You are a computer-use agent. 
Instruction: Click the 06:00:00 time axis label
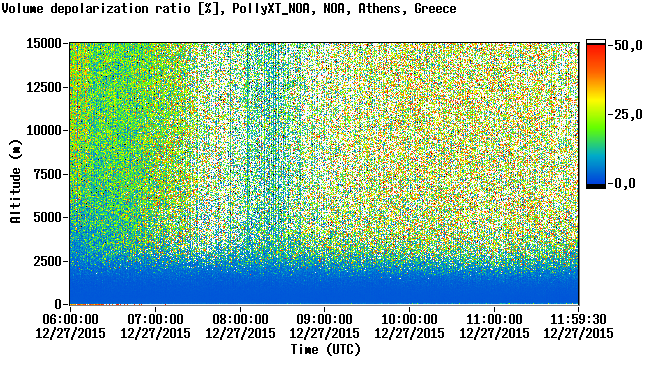[x=70, y=319]
